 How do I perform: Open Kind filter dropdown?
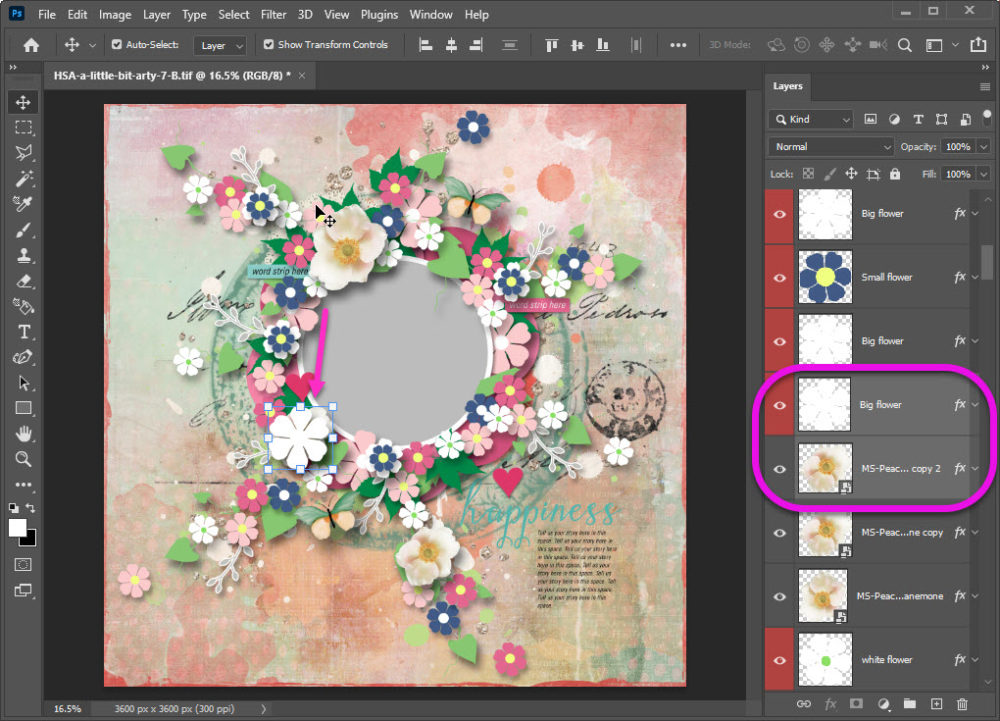[x=811, y=119]
